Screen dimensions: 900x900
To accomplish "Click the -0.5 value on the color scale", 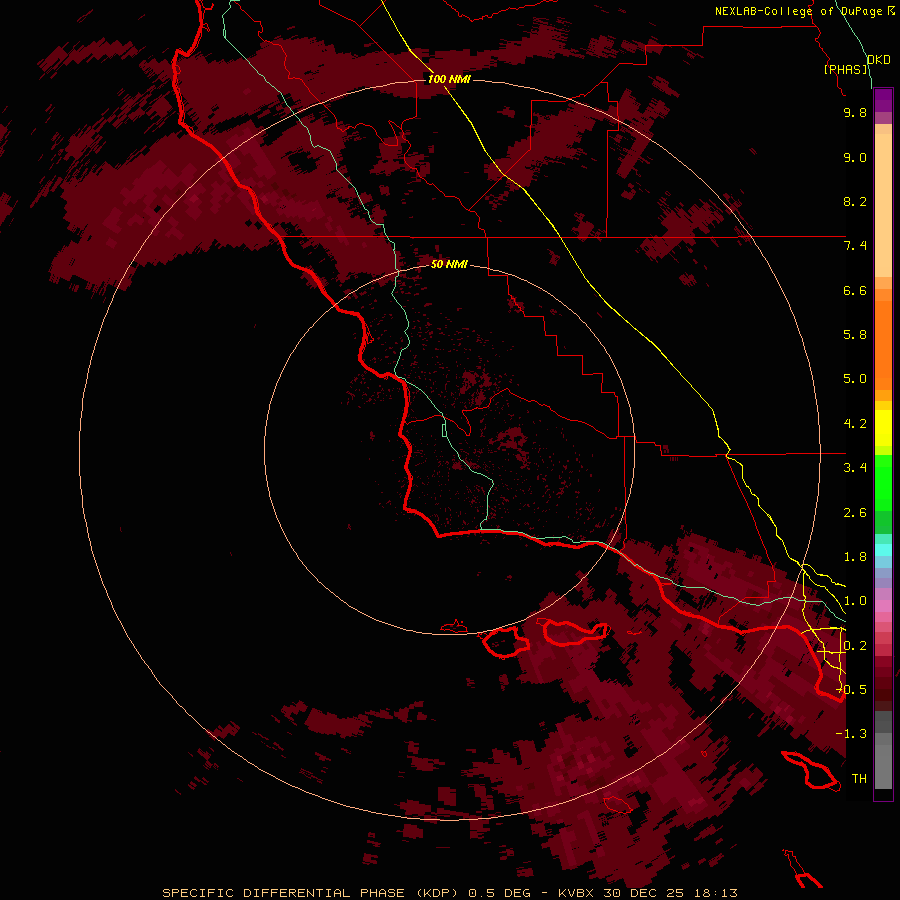I will (x=852, y=689).
